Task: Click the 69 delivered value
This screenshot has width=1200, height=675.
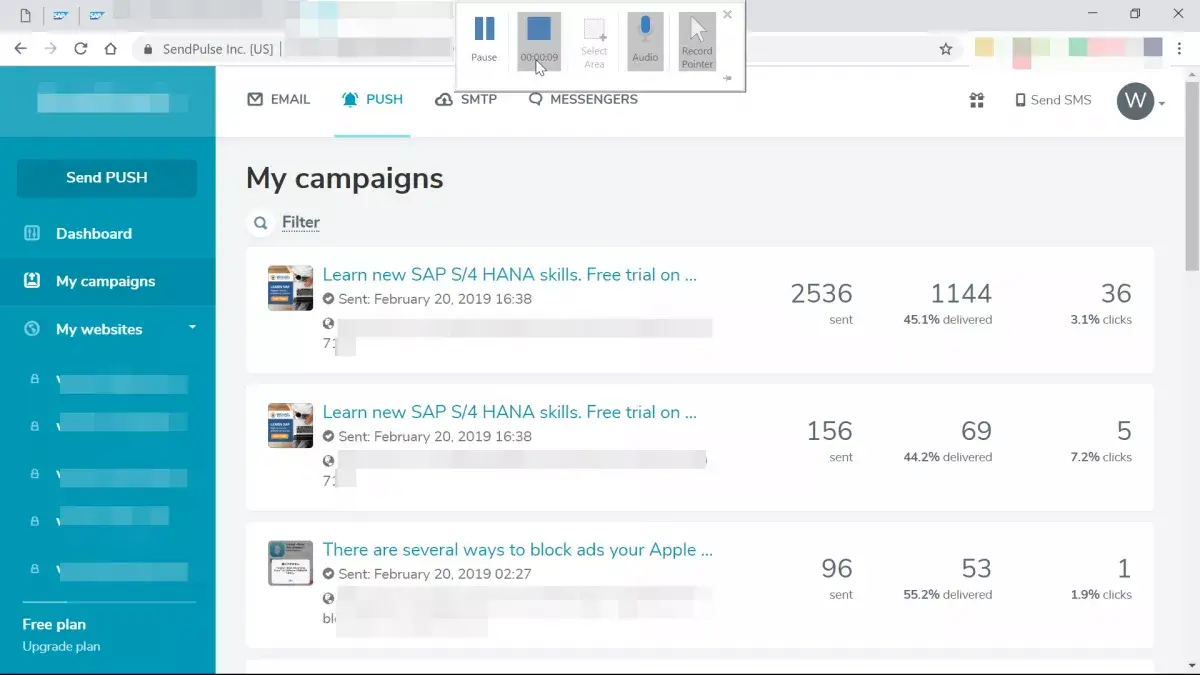Action: 976,430
